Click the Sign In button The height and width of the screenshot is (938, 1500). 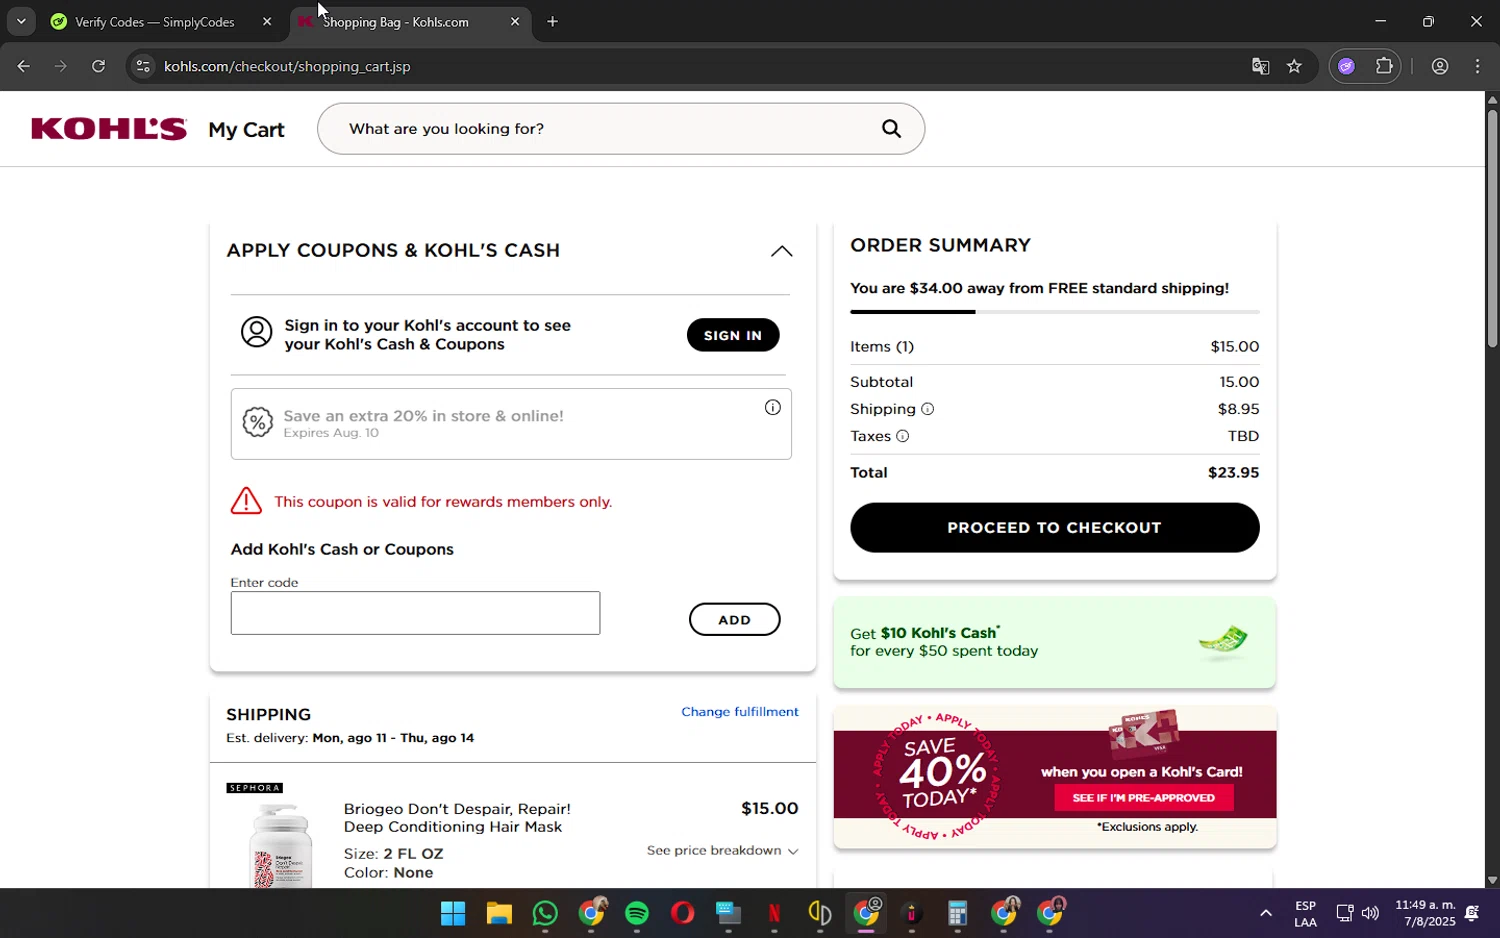coord(733,335)
